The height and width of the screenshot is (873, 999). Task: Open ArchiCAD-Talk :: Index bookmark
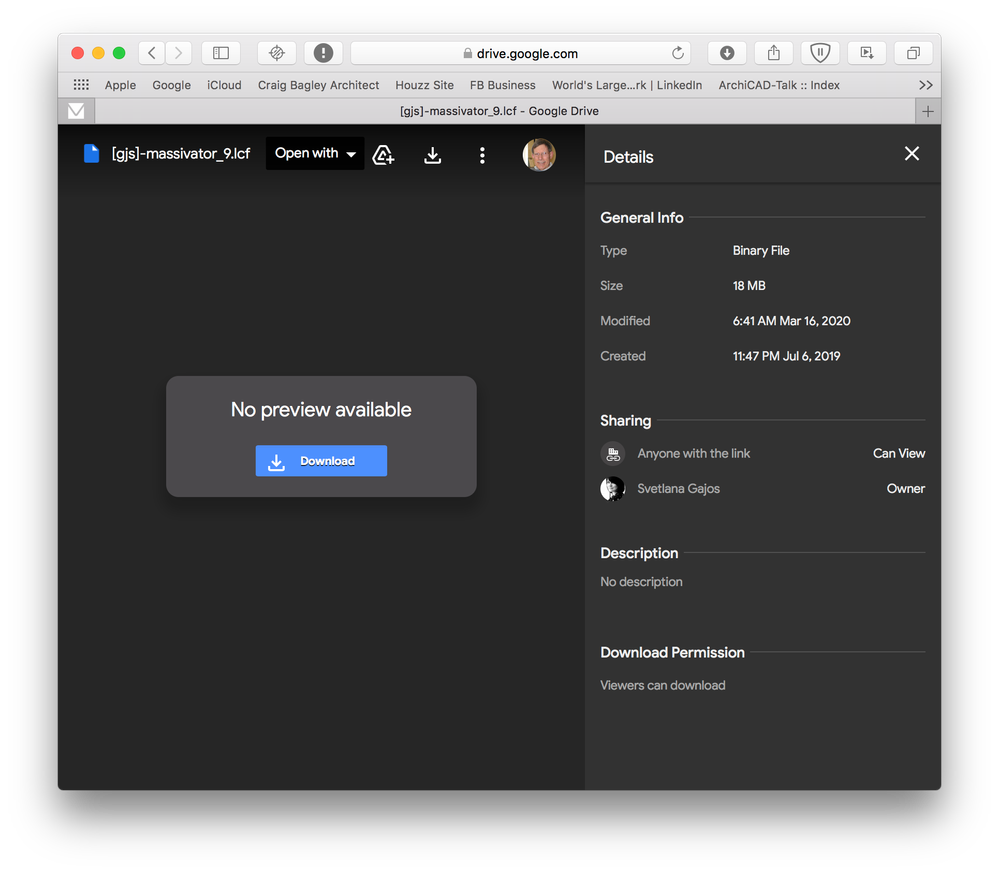(779, 85)
